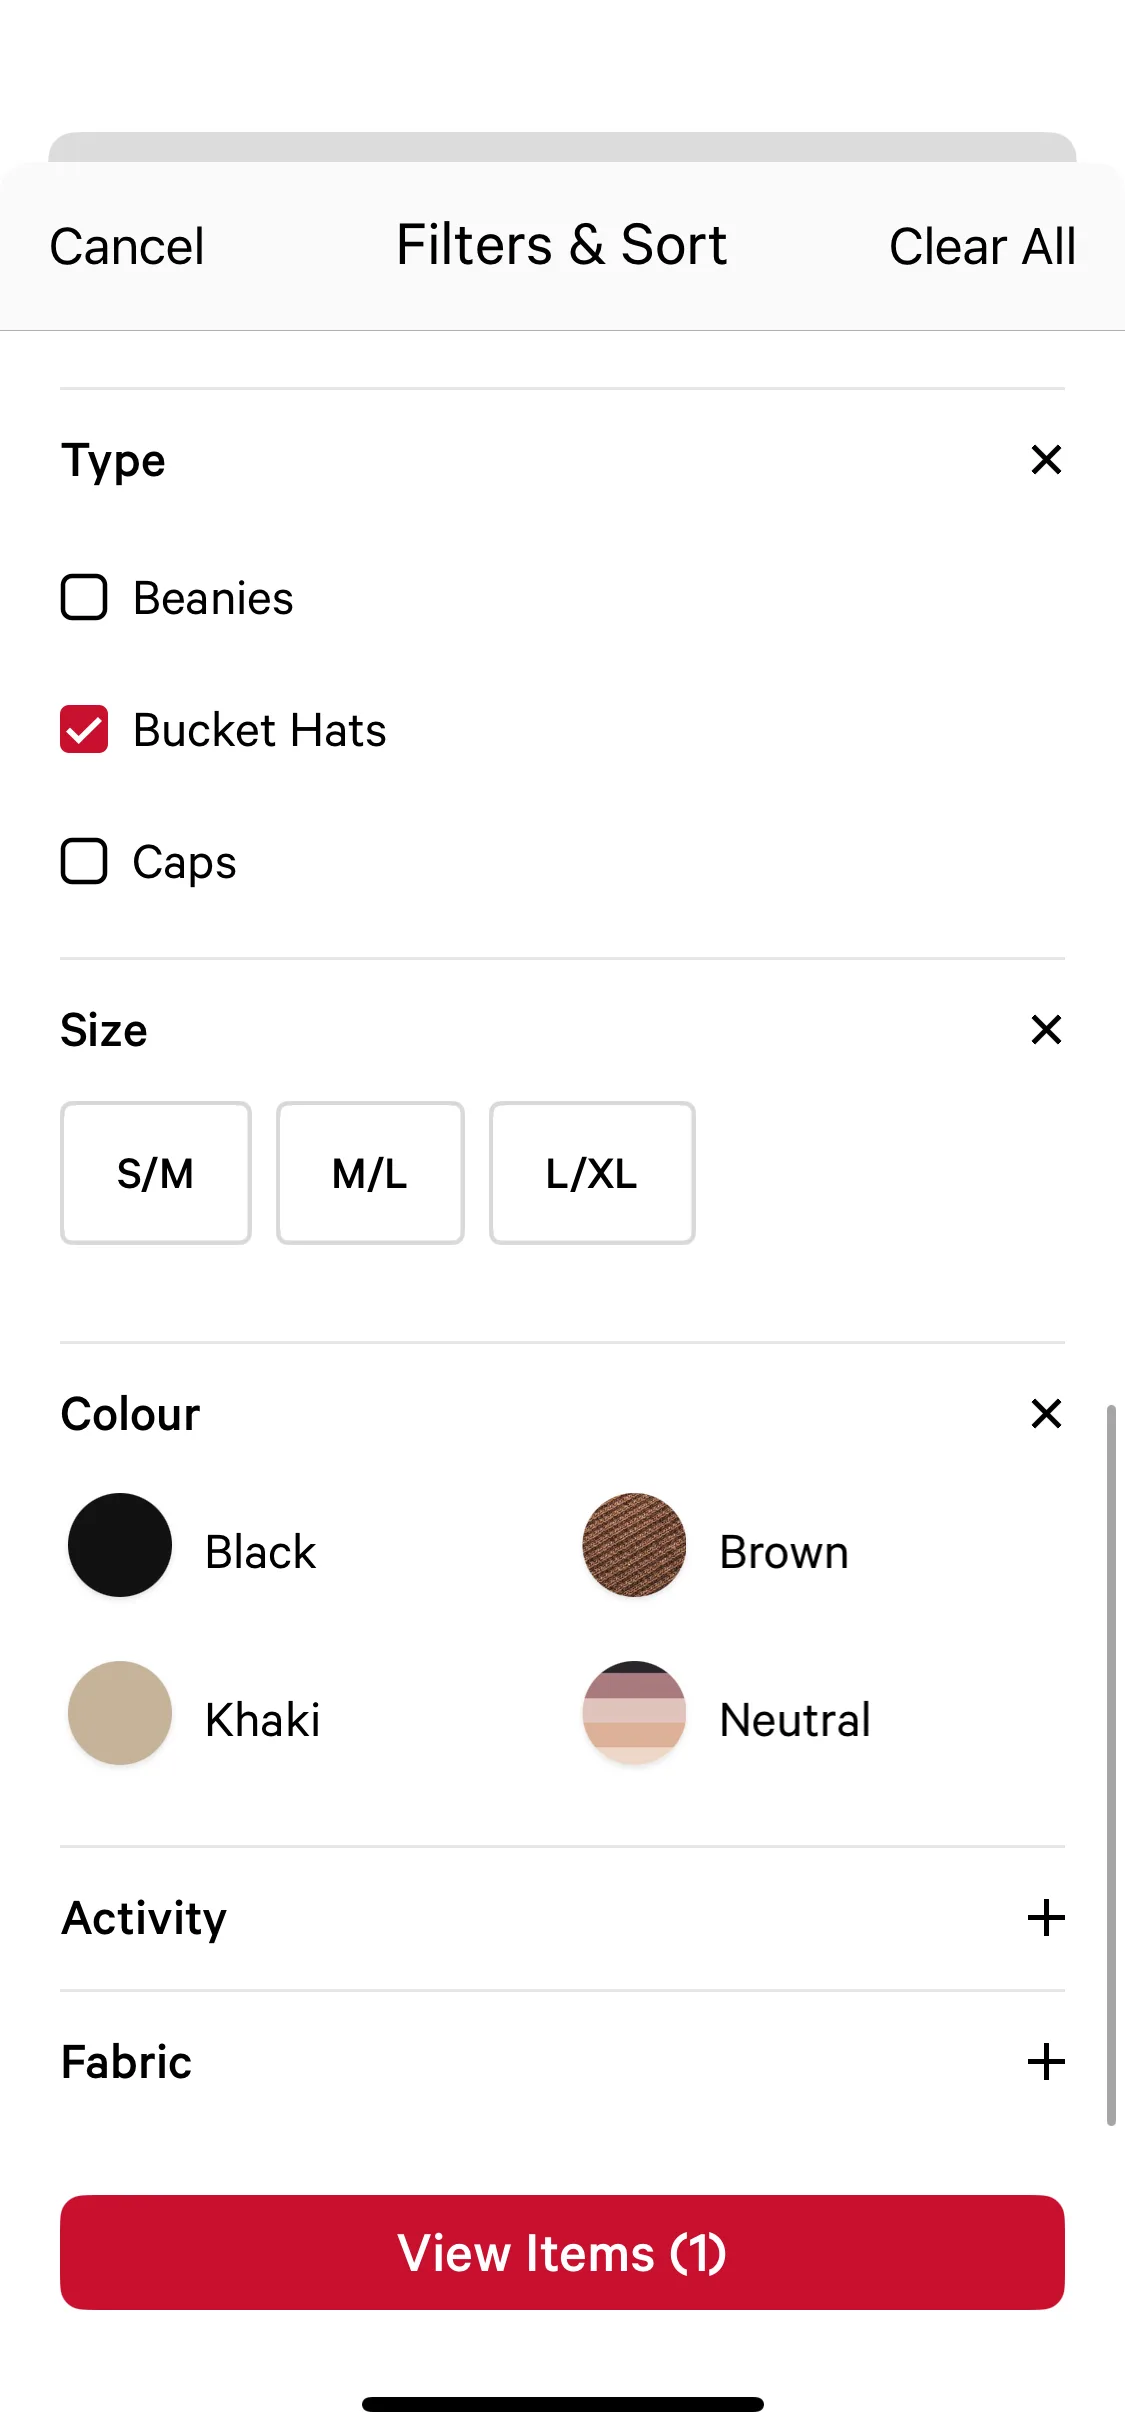
Task: Enable the Caps type filter
Action: click(x=85, y=861)
